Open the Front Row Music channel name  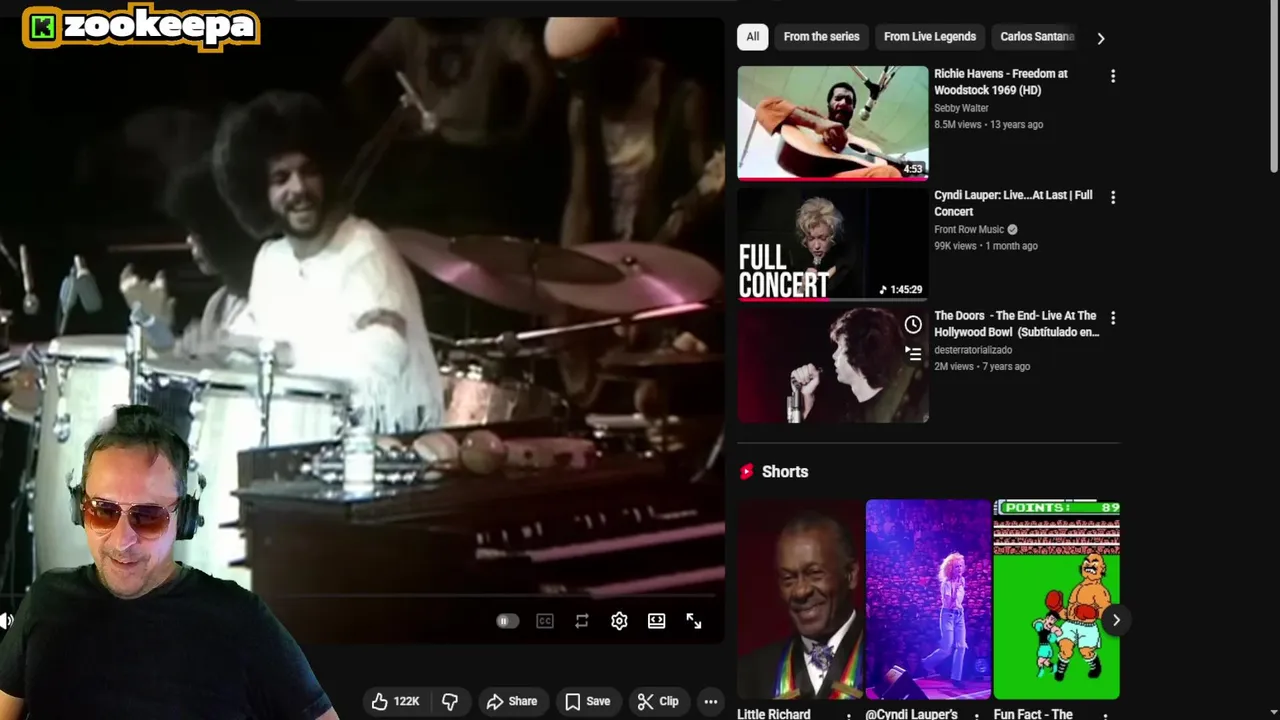click(x=969, y=229)
